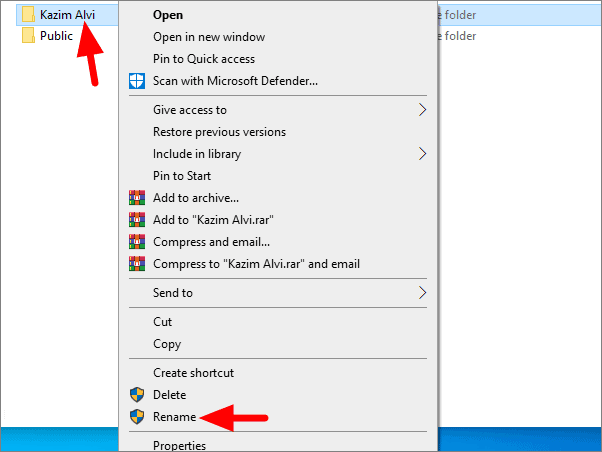
Task: Select the Kazim Alvi folder name
Action: tap(67, 15)
